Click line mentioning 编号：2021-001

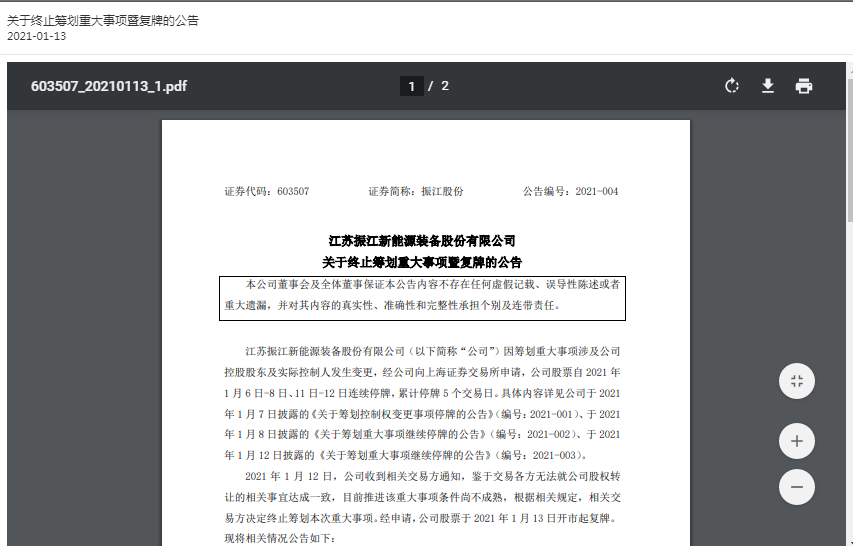click(422, 414)
